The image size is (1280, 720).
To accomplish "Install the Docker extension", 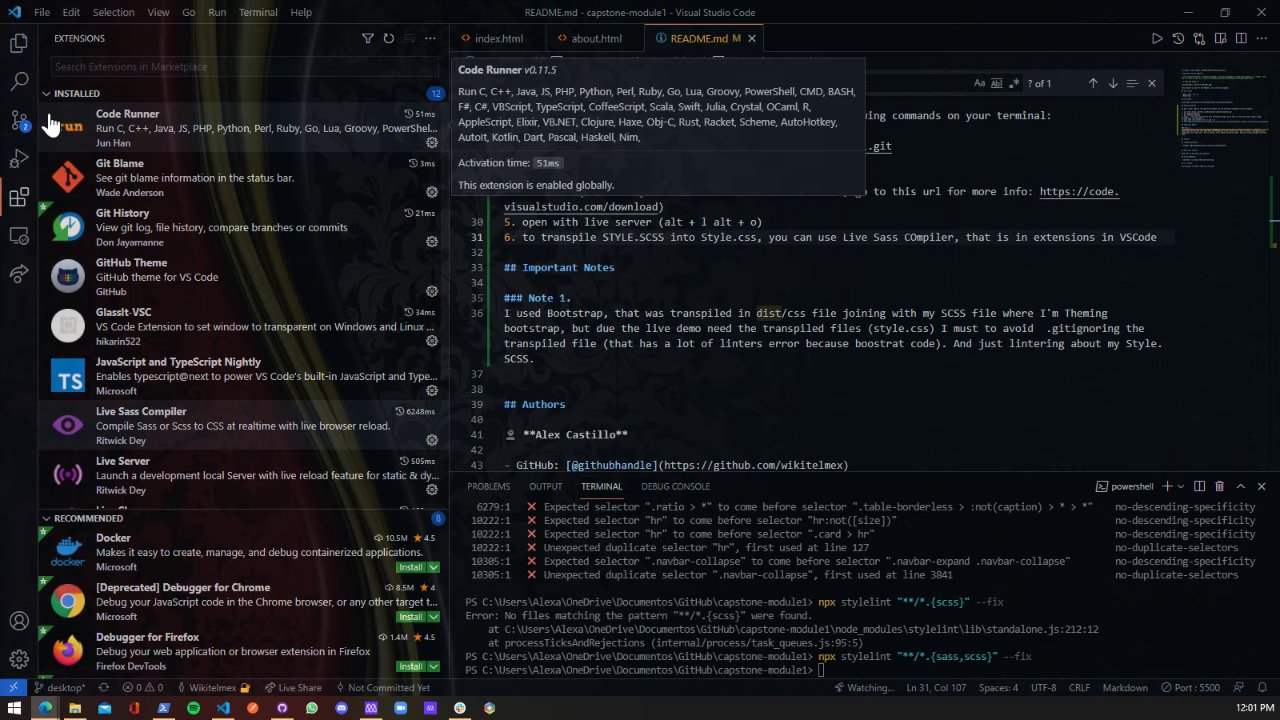I will pos(411,567).
